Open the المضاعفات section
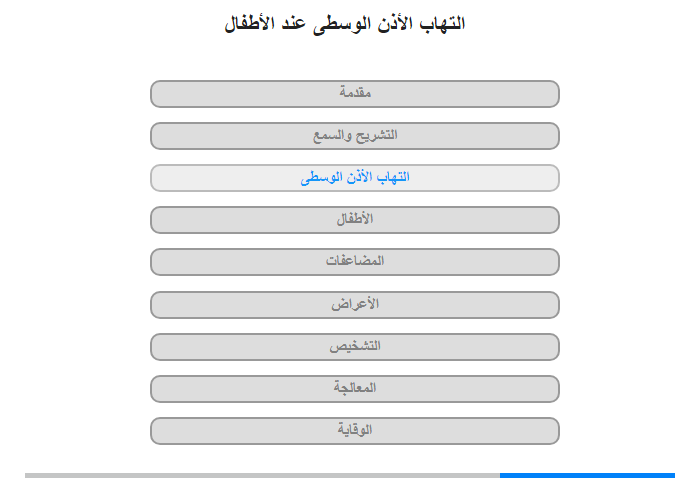This screenshot has height=480, width=700. pos(355,262)
